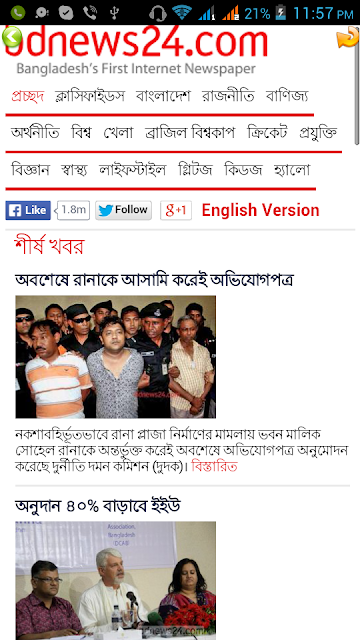The image size is (360, 640).
Task: Tap the green back arrow icon
Action: [12, 37]
